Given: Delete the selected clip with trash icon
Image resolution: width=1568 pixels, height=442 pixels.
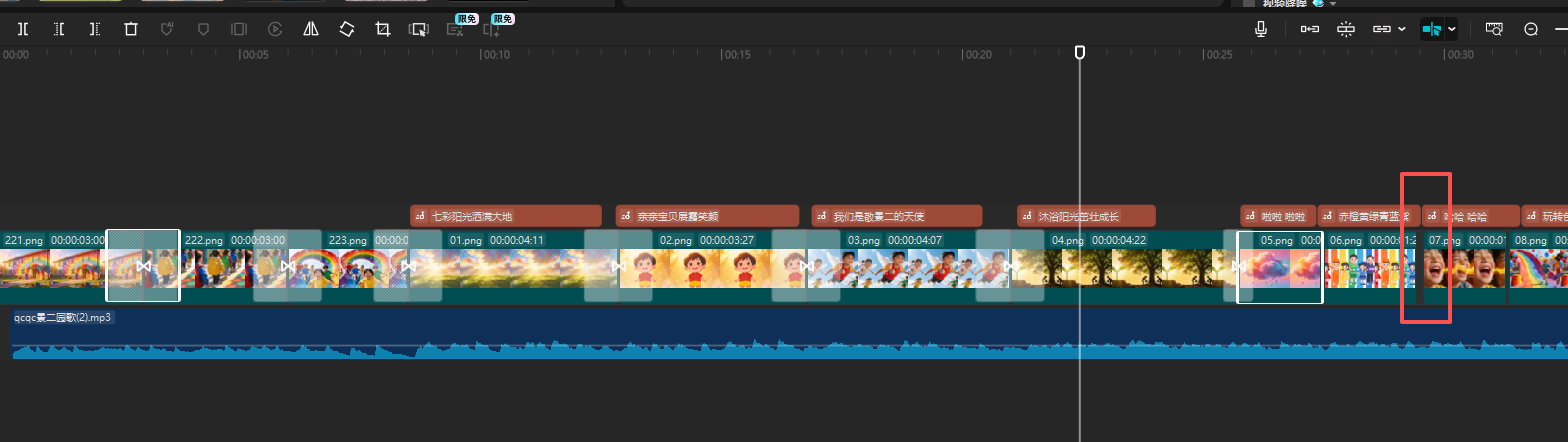Looking at the screenshot, I should (130, 29).
